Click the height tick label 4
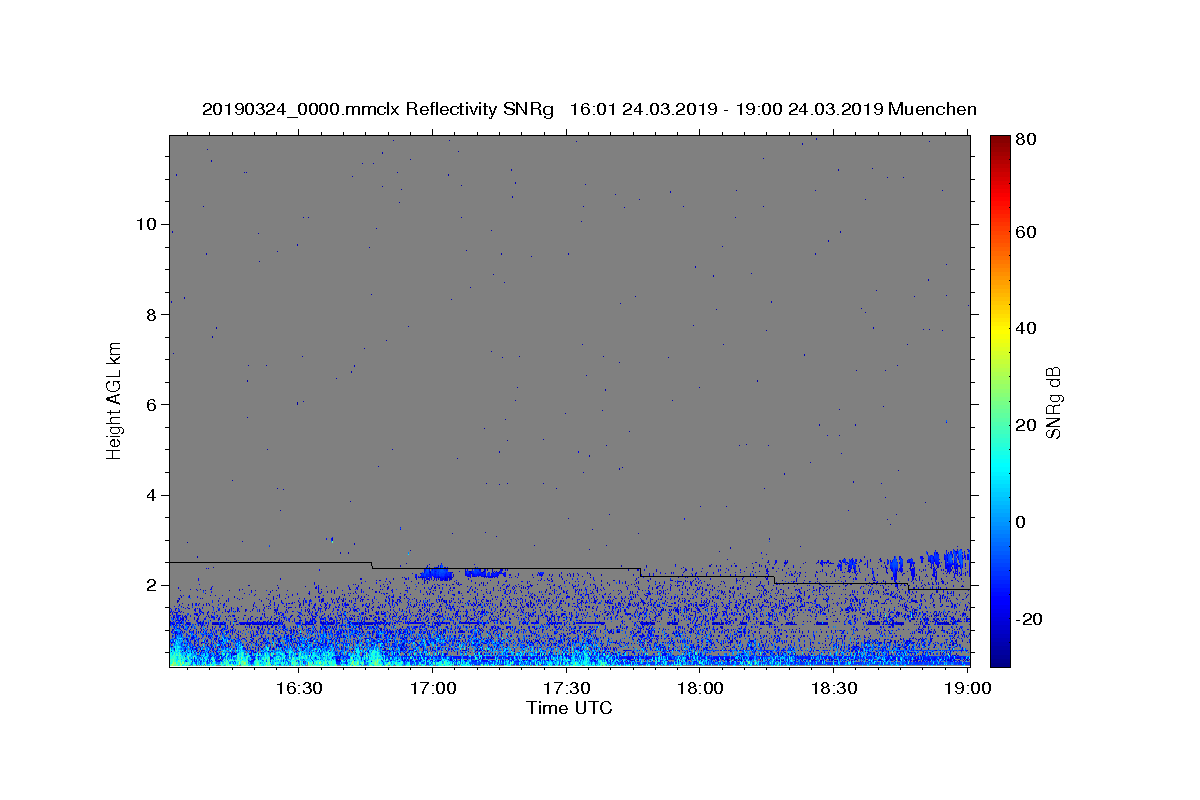 152,495
